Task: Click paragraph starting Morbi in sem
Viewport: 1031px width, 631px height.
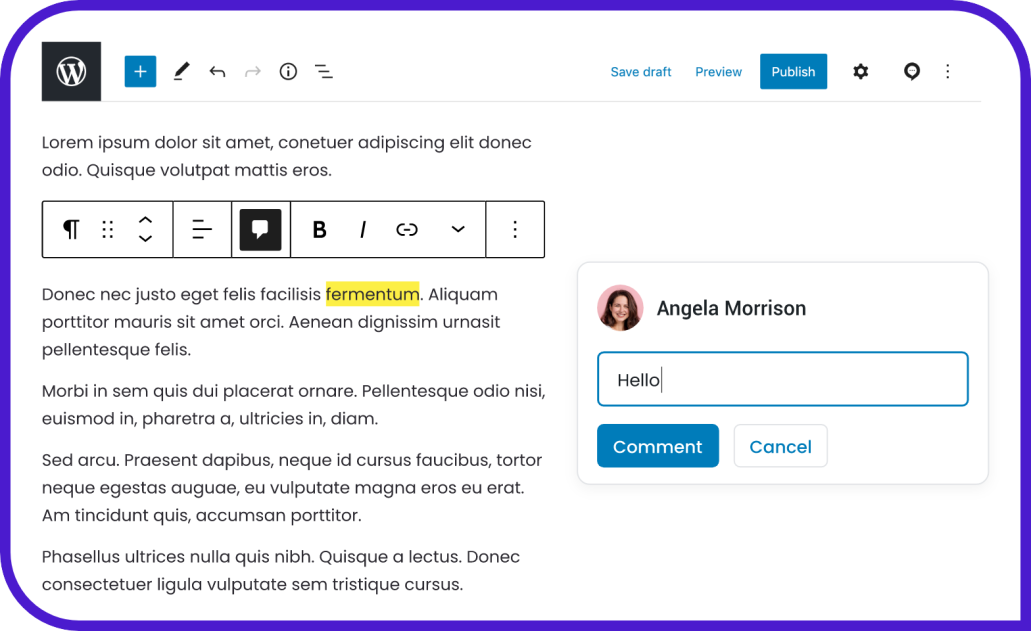Action: pyautogui.click(x=293, y=405)
